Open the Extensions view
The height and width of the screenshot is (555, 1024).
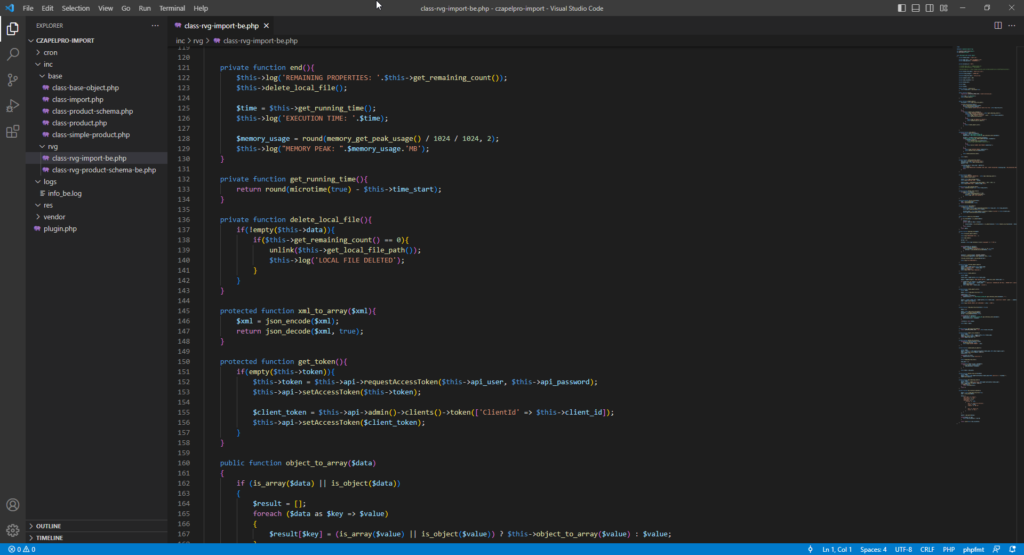(x=12, y=132)
